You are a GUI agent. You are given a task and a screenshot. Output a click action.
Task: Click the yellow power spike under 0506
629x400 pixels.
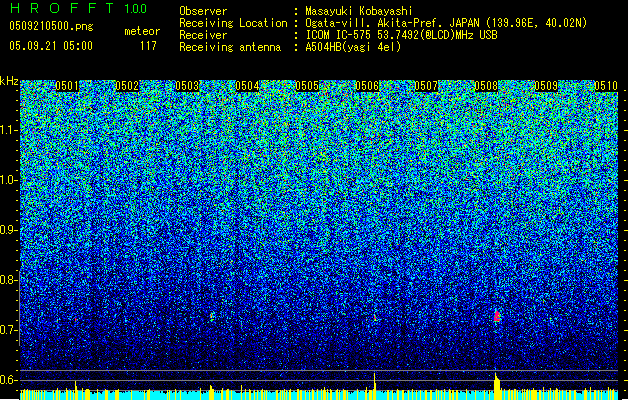click(x=375, y=386)
